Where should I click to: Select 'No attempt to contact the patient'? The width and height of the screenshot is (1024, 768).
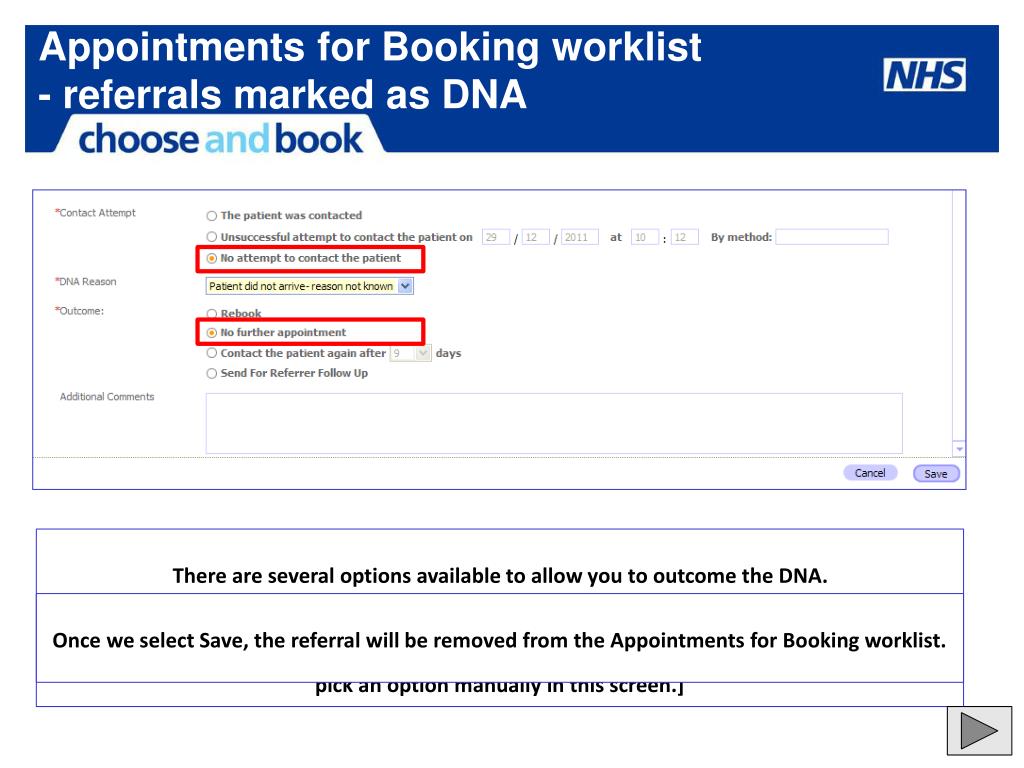coord(212,259)
